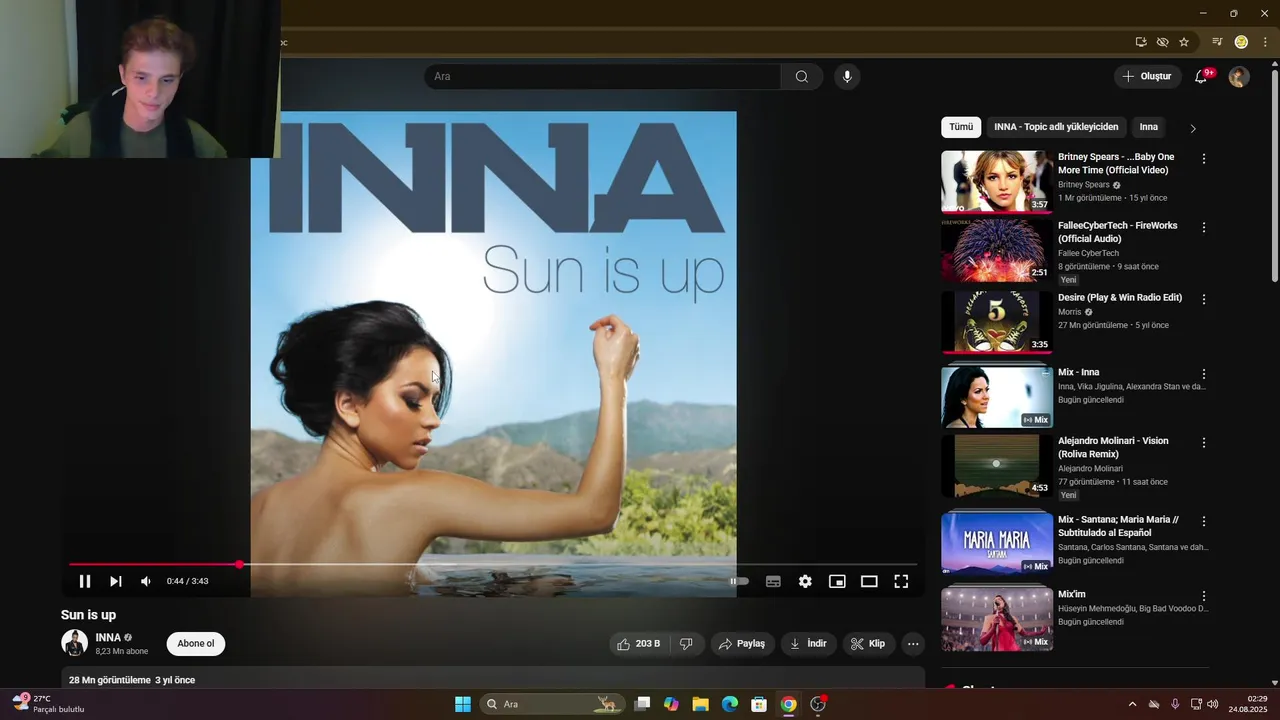Open Task View on the taskbar
This screenshot has width=1280, height=720.
(642, 704)
